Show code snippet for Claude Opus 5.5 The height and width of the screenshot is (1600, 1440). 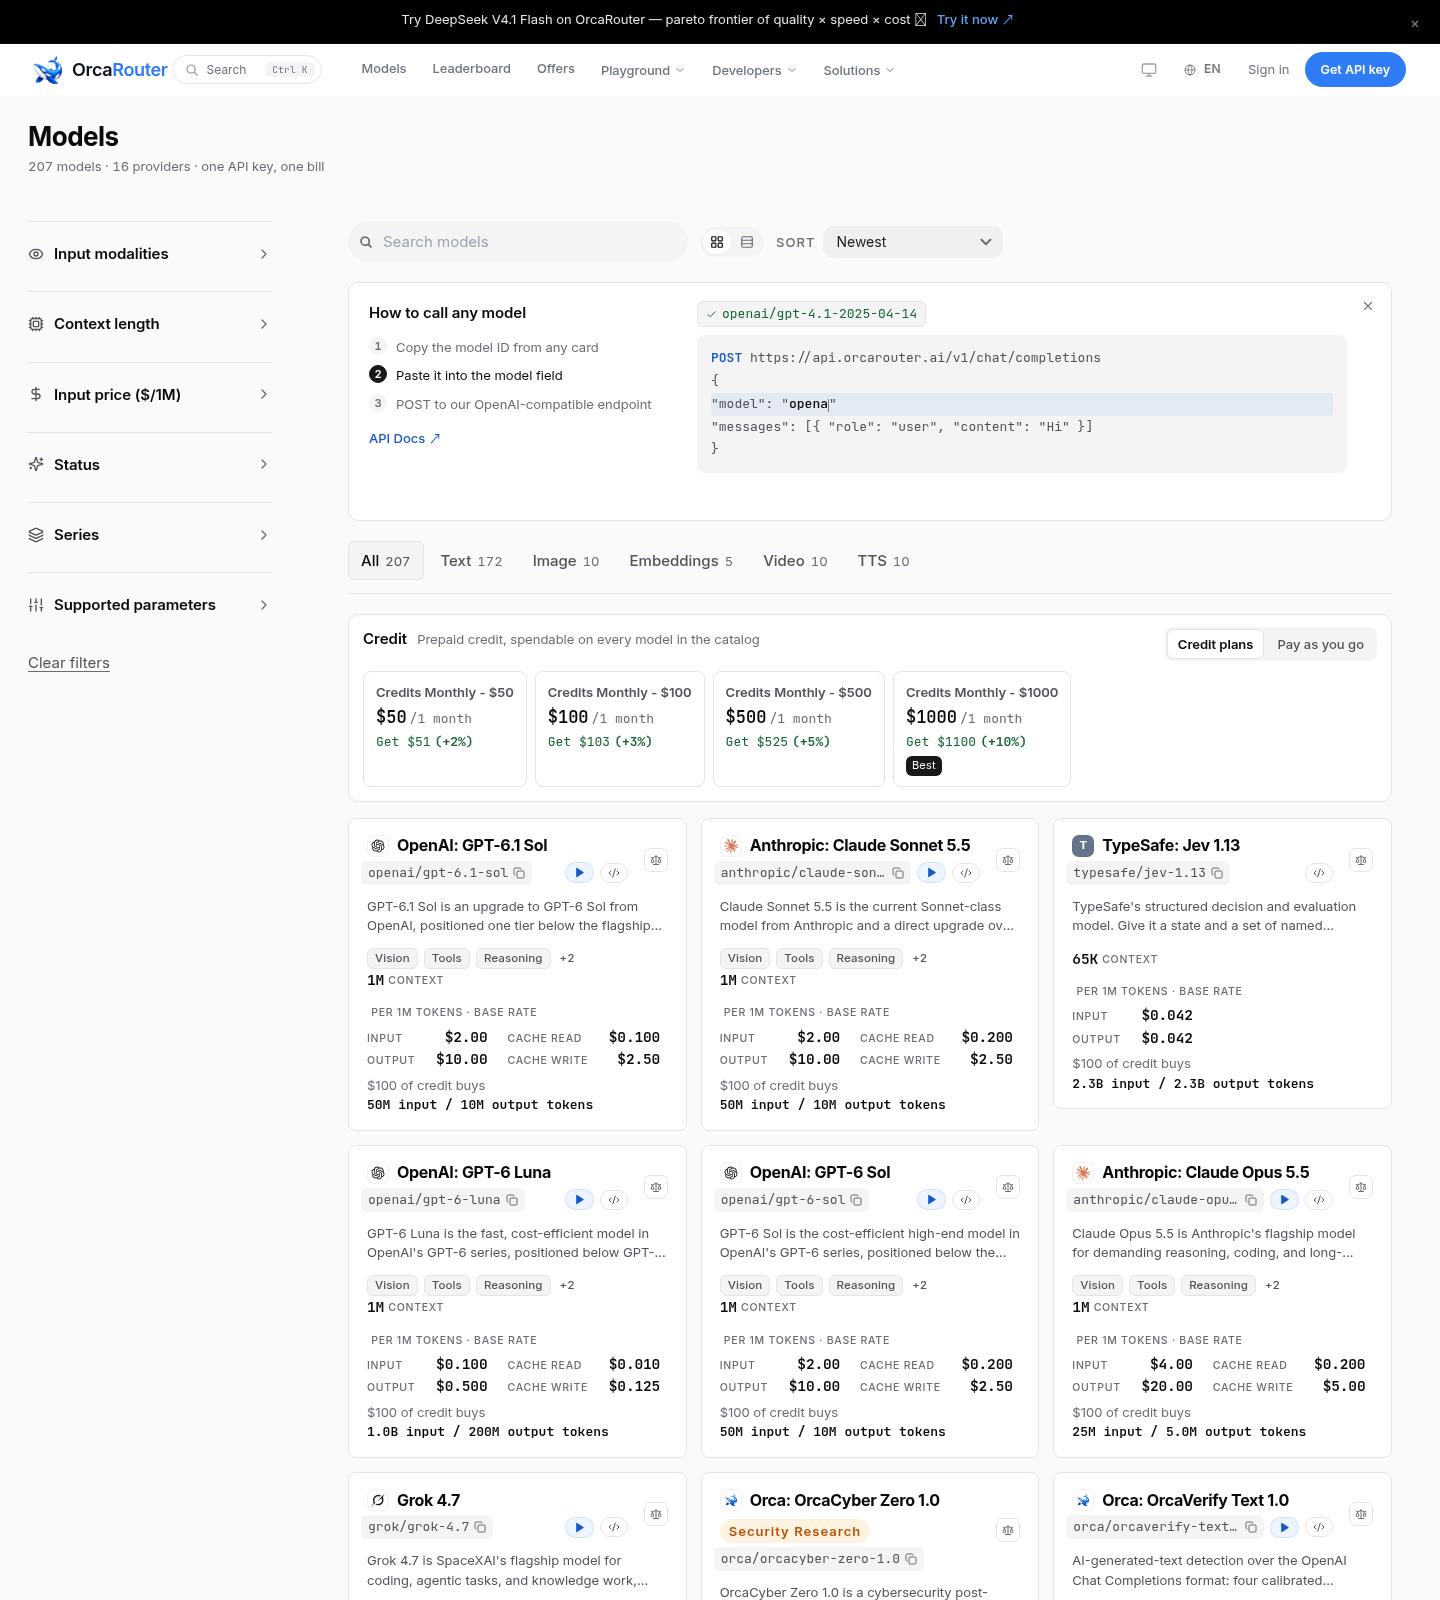1319,1200
